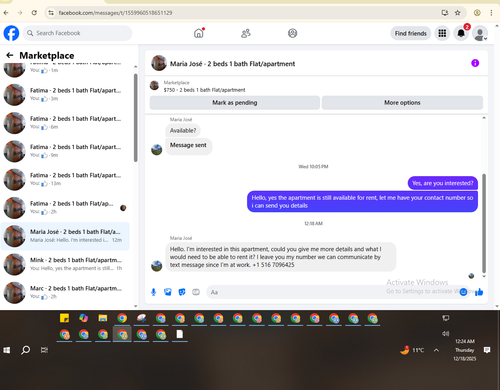The height and width of the screenshot is (390, 500).
Task: Click the Marketplace back arrow
Action: point(10,55)
